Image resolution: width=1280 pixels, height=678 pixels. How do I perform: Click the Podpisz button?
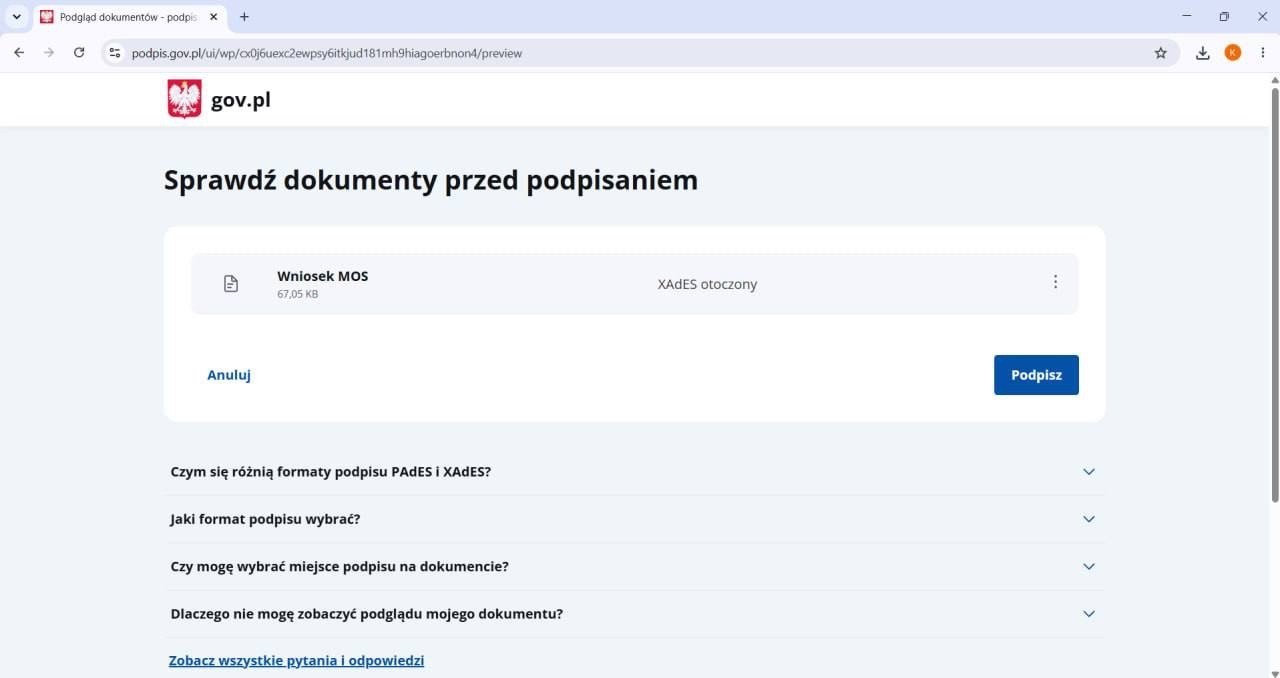[1036, 375]
